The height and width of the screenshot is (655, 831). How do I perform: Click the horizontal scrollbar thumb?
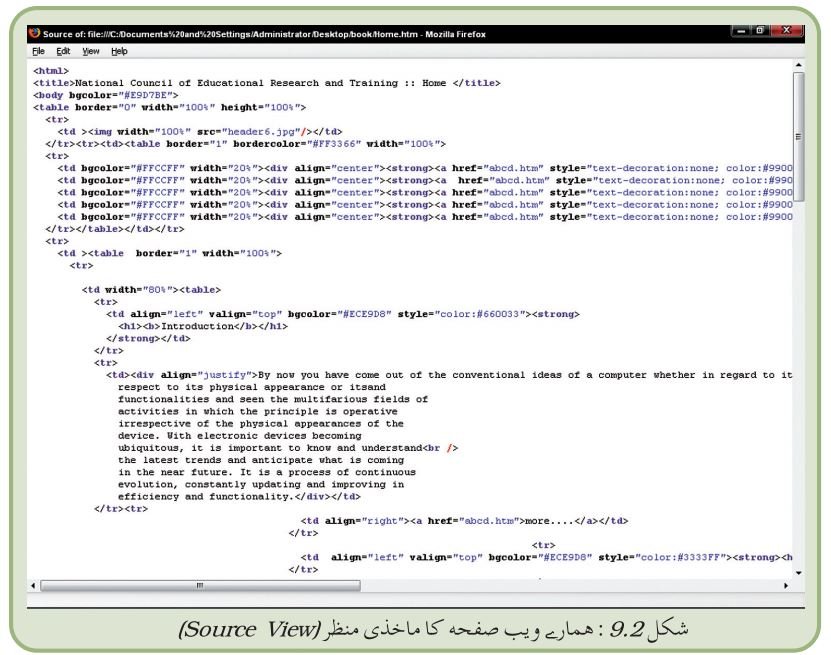pos(200,586)
